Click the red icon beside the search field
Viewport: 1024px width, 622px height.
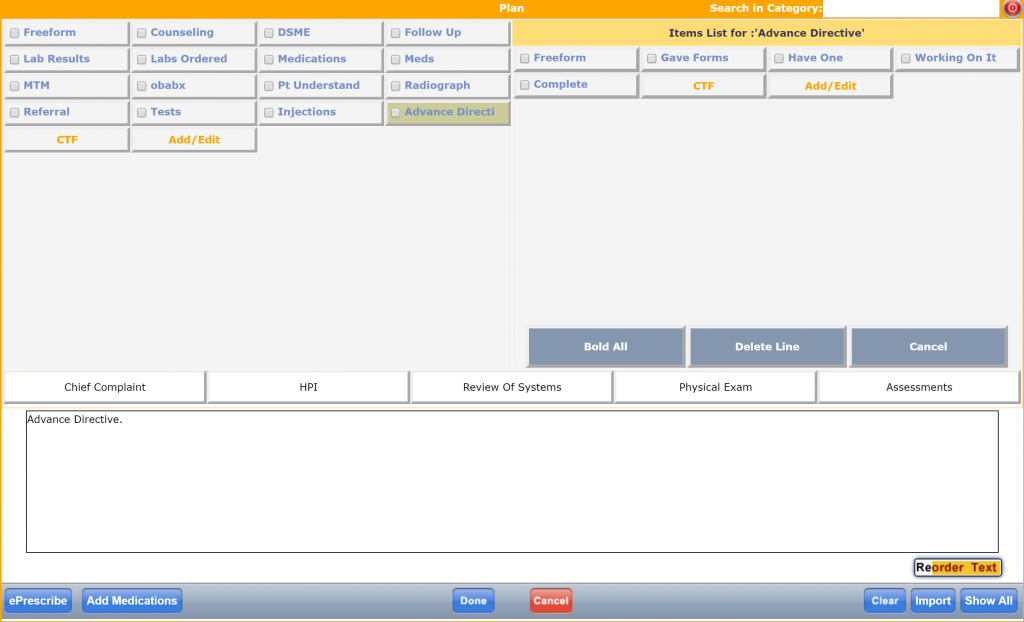1012,8
